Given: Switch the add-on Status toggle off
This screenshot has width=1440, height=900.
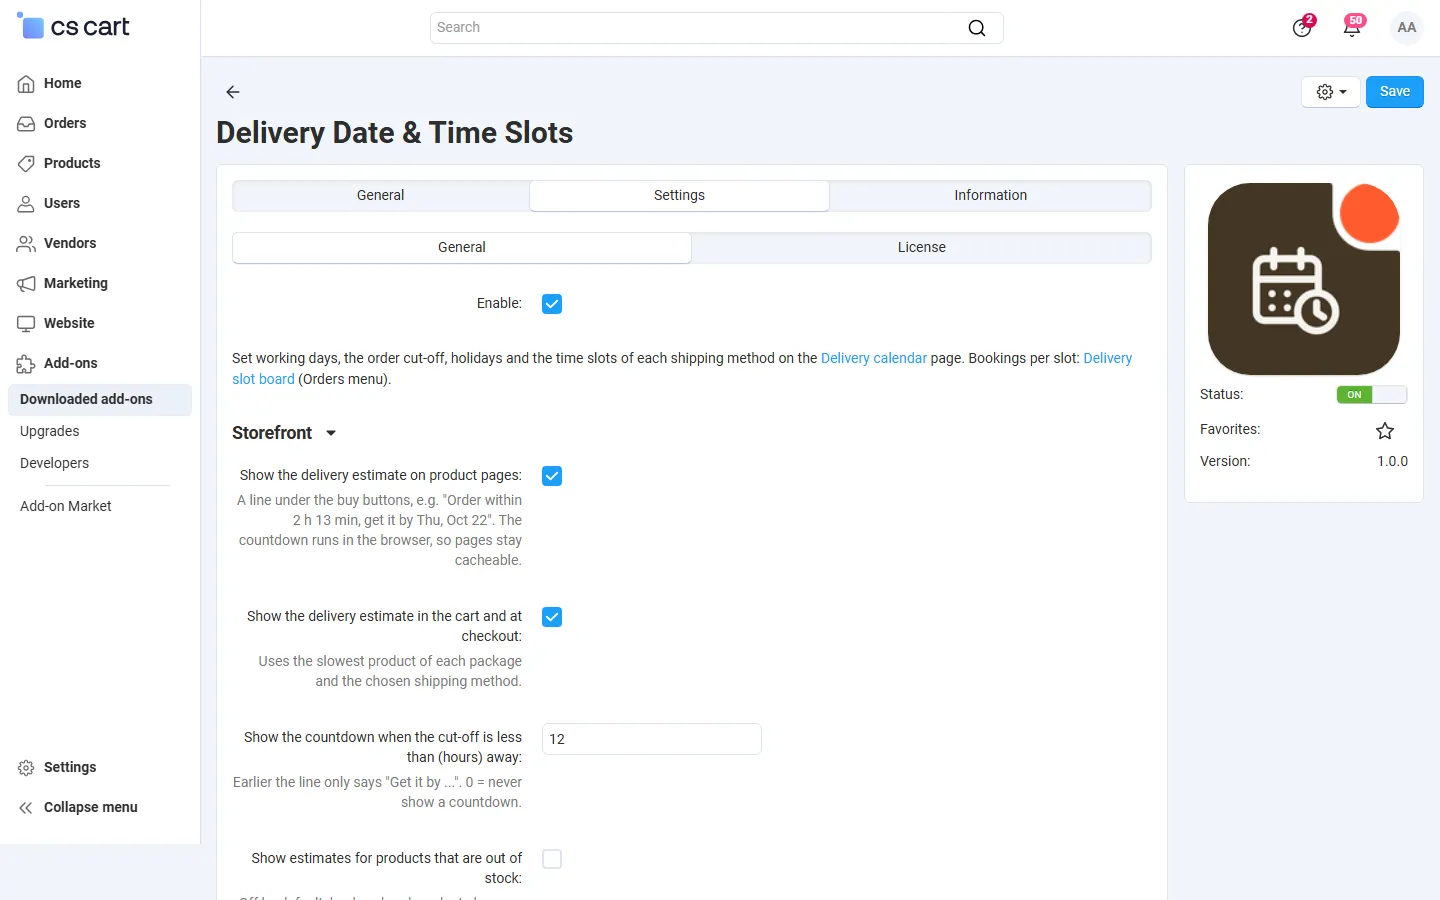Looking at the screenshot, I should 1372,395.
